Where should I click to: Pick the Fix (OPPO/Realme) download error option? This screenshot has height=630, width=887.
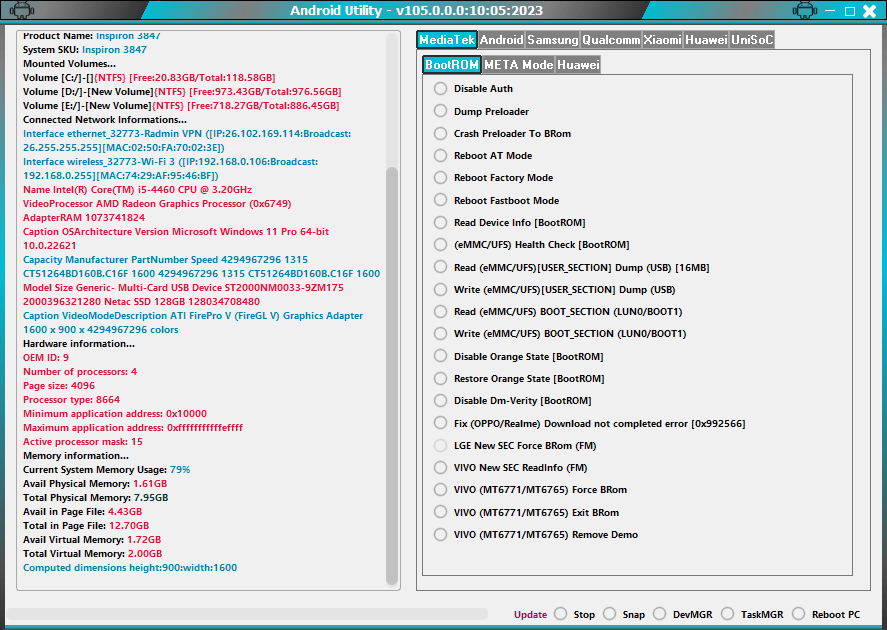tap(439, 422)
